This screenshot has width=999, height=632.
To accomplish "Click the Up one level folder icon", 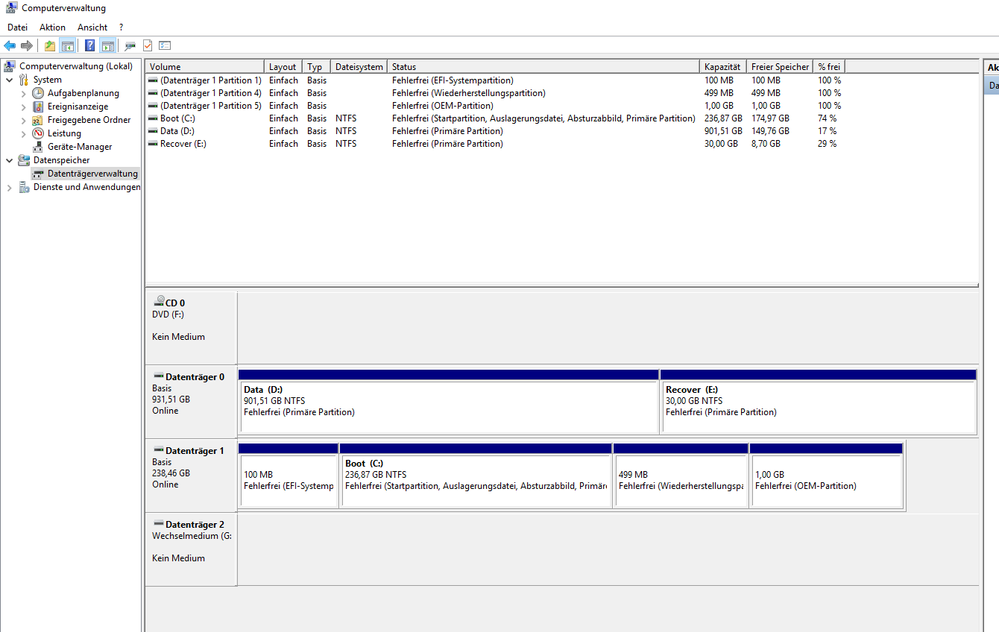I will 50,46.
